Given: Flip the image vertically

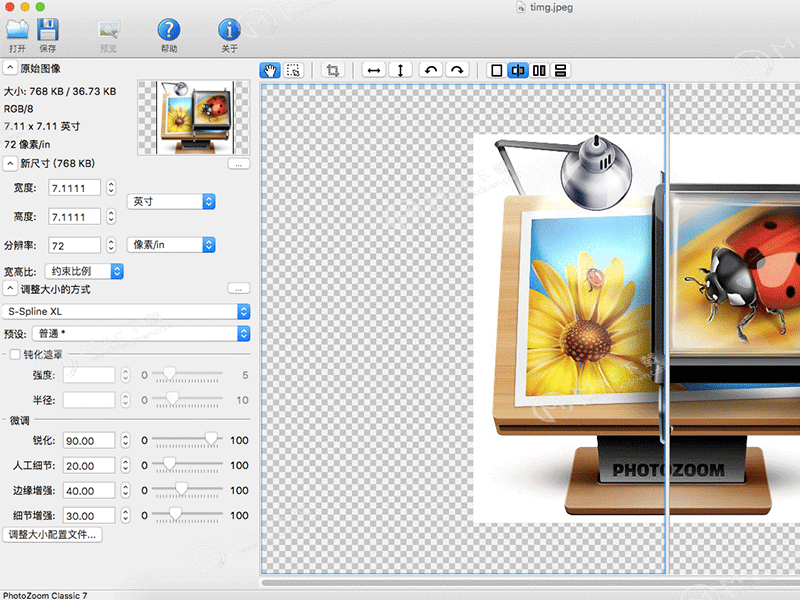Looking at the screenshot, I should 401,70.
